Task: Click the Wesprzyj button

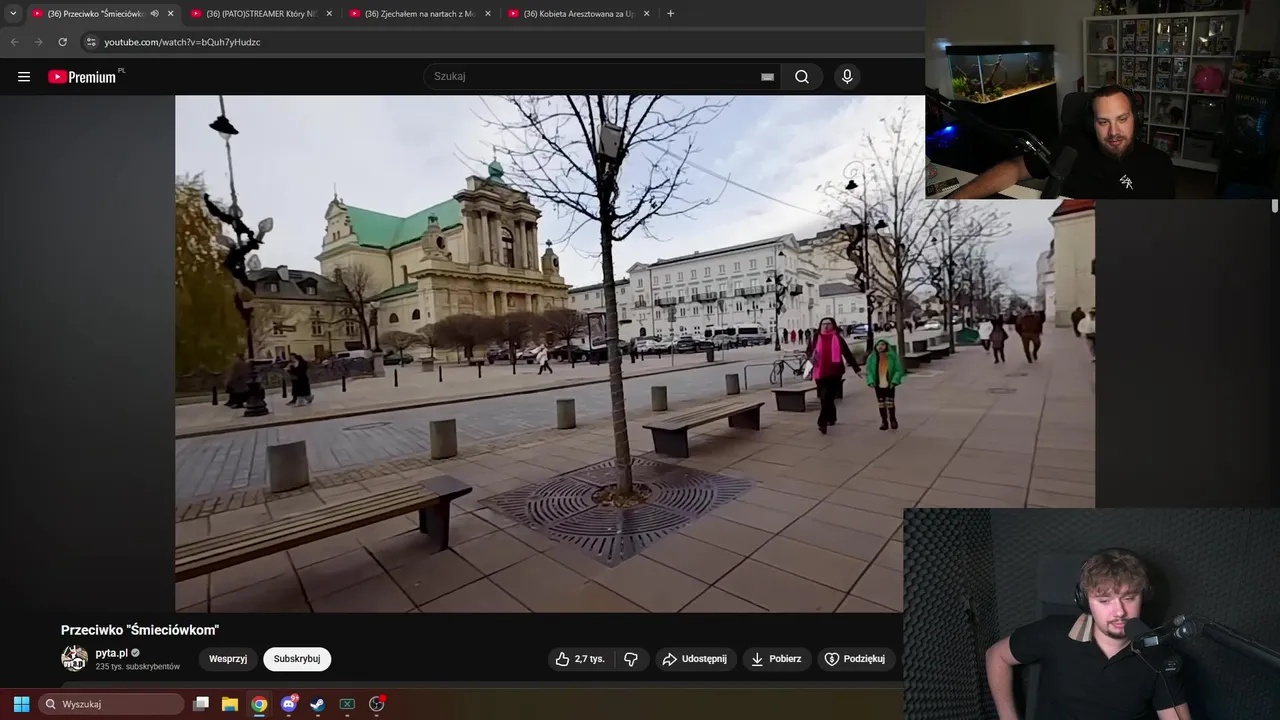Action: (x=228, y=659)
